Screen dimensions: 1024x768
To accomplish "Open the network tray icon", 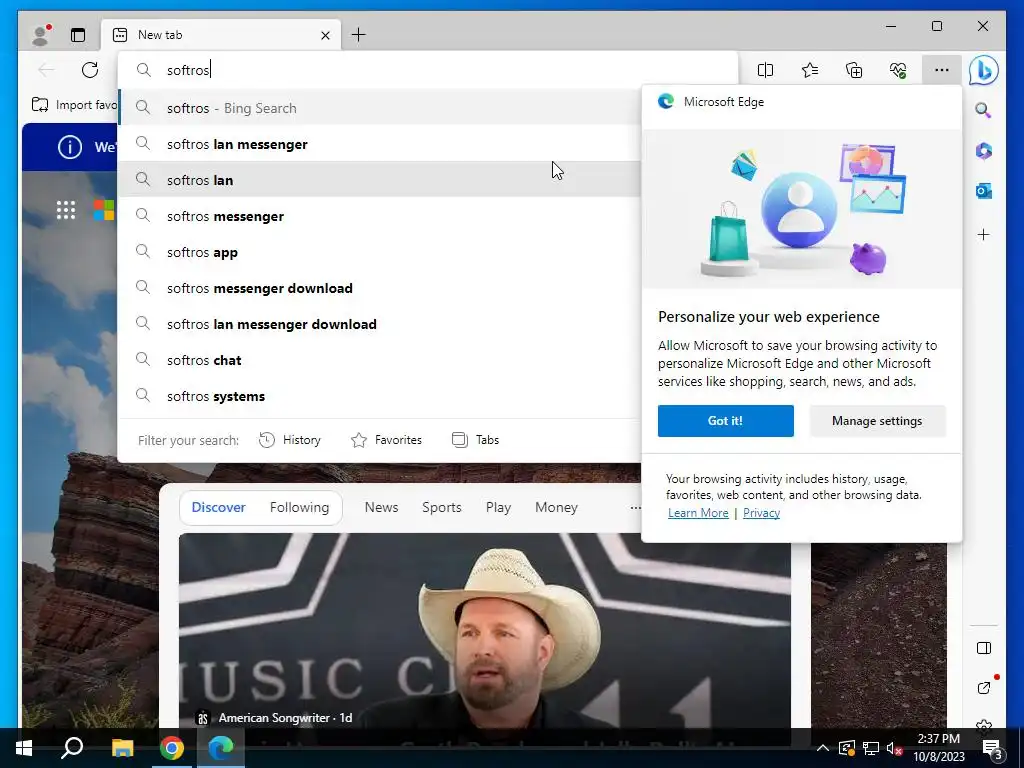I will 871,748.
